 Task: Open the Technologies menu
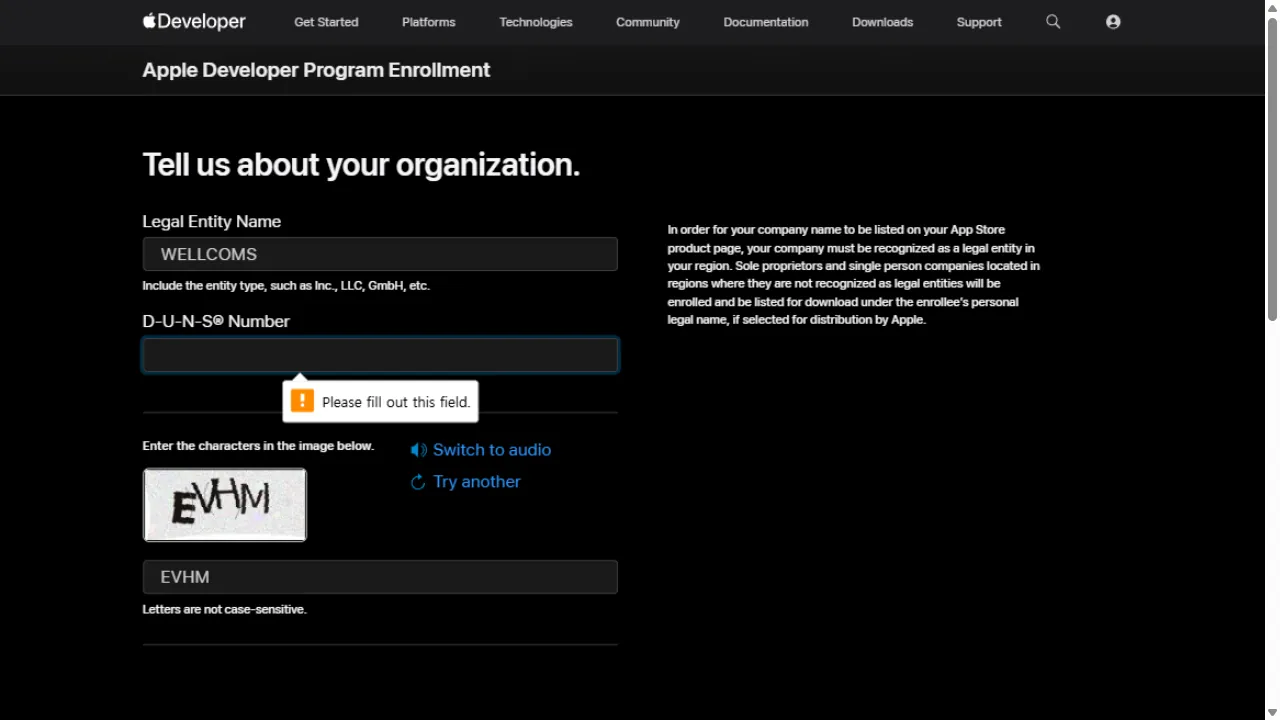tap(536, 22)
